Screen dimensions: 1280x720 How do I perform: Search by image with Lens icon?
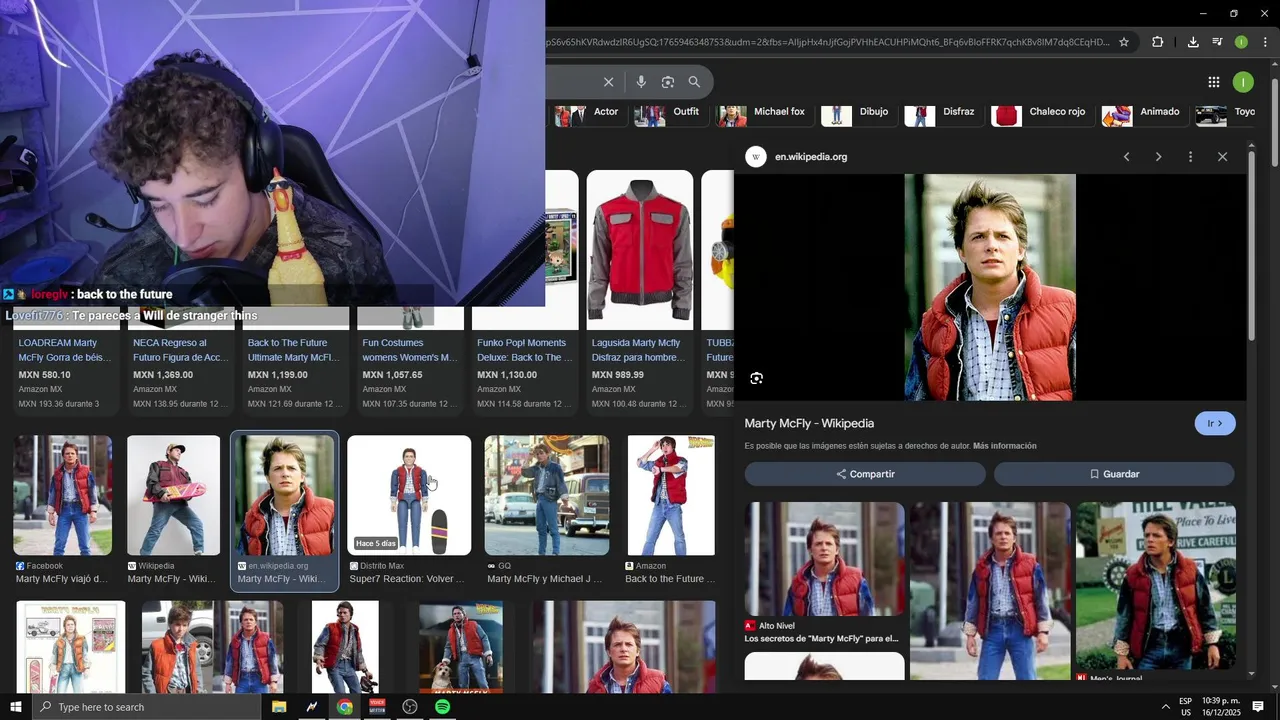pyautogui.click(x=668, y=82)
